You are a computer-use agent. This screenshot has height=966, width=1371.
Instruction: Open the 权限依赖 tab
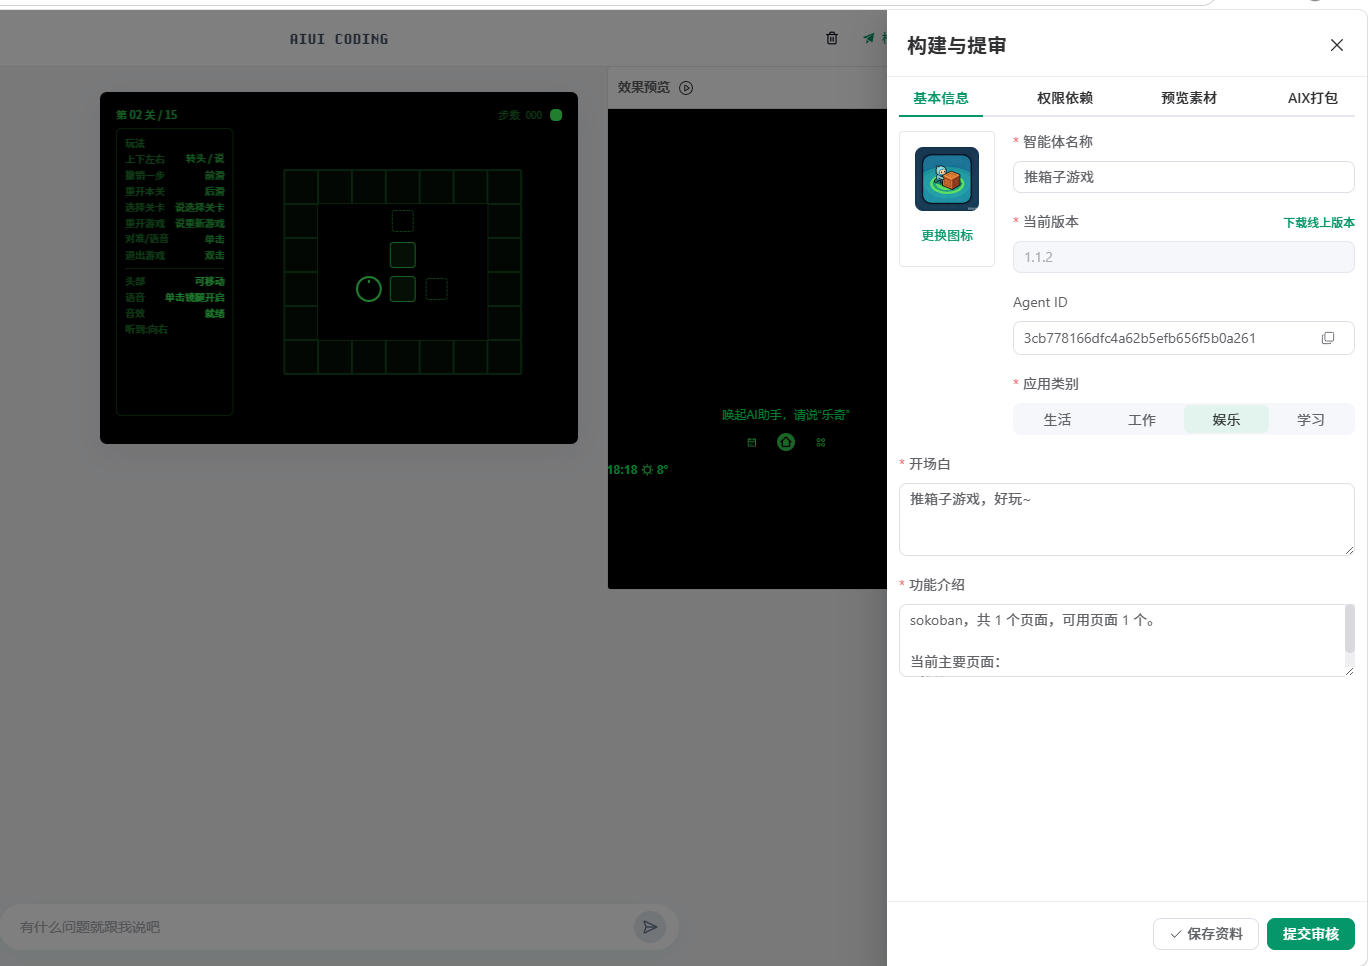1064,98
